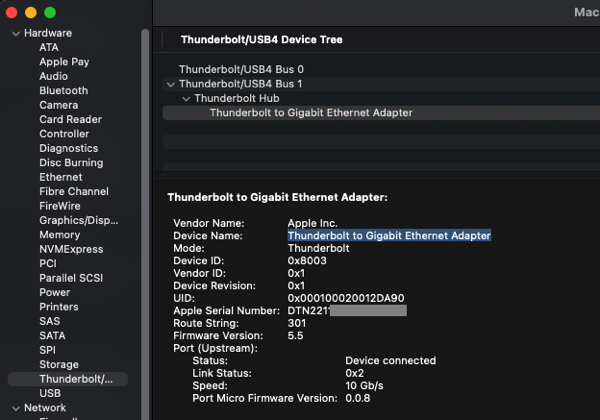Select NVMExpress in the Hardware list

coord(71,249)
